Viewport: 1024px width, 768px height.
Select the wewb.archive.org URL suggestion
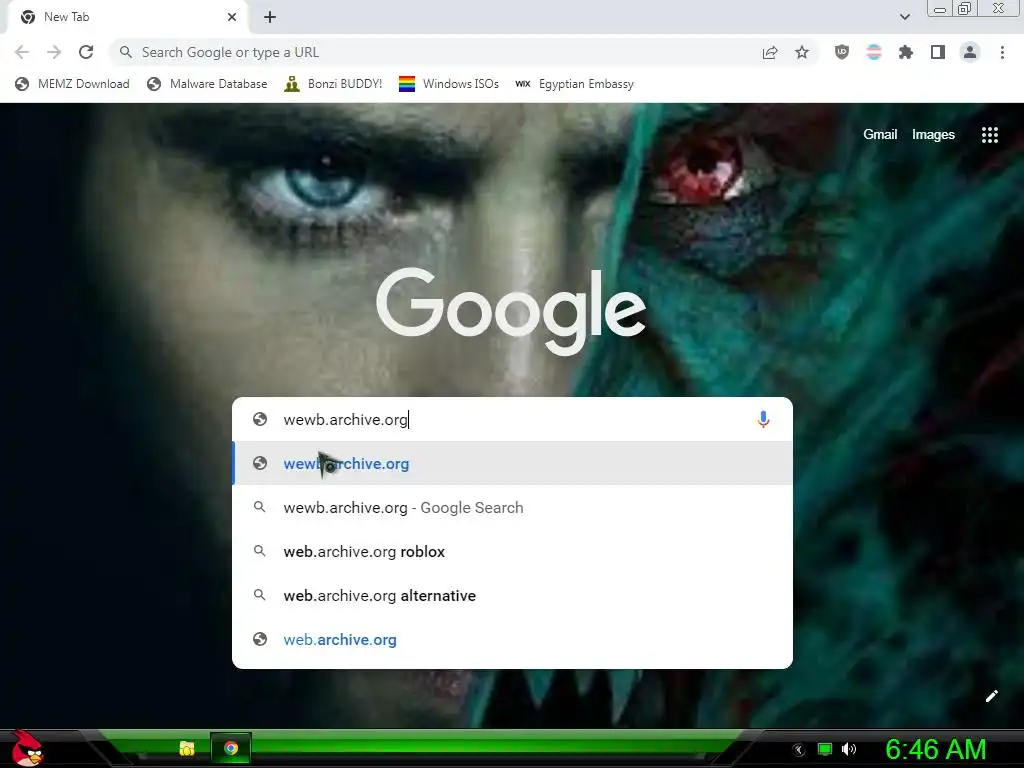(x=512, y=463)
